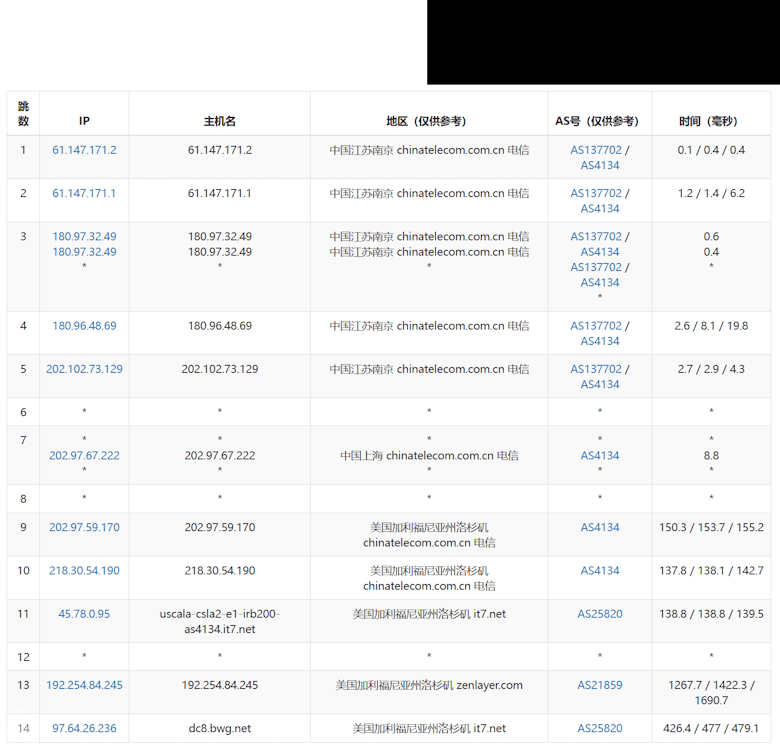Open AS25820 link in hop 11 row

tap(600, 614)
